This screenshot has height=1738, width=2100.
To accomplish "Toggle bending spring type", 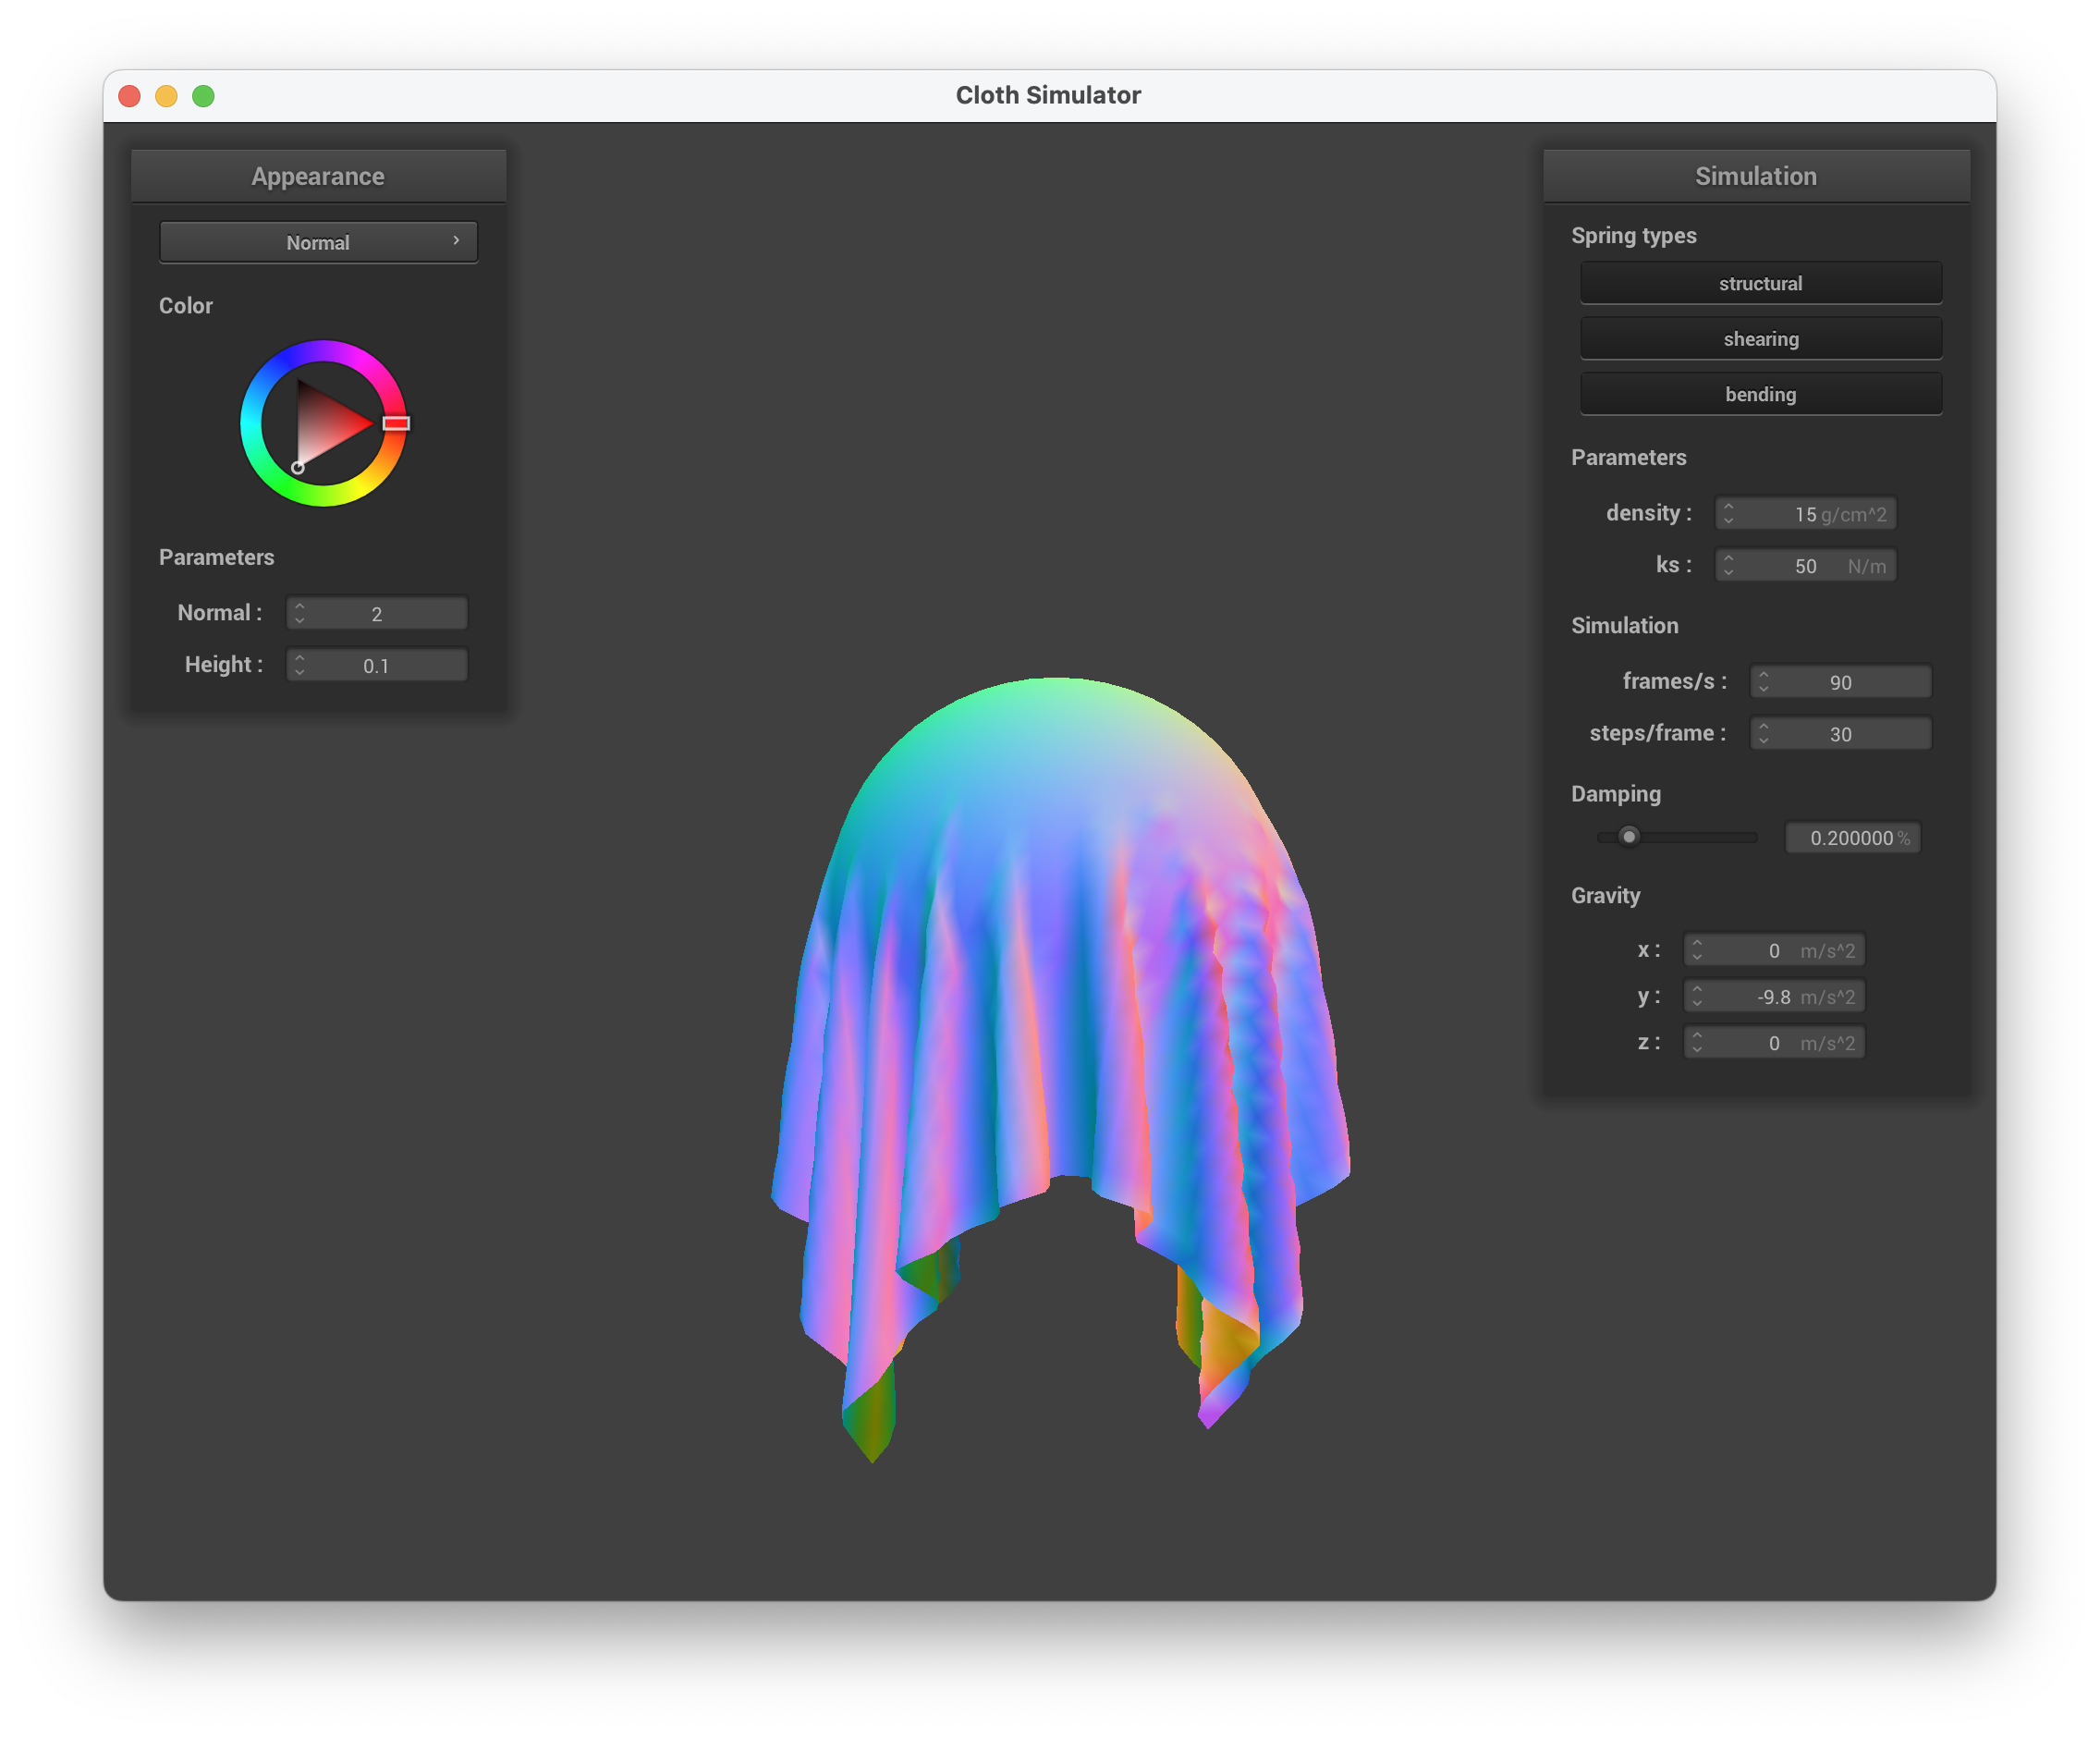I will (1760, 394).
